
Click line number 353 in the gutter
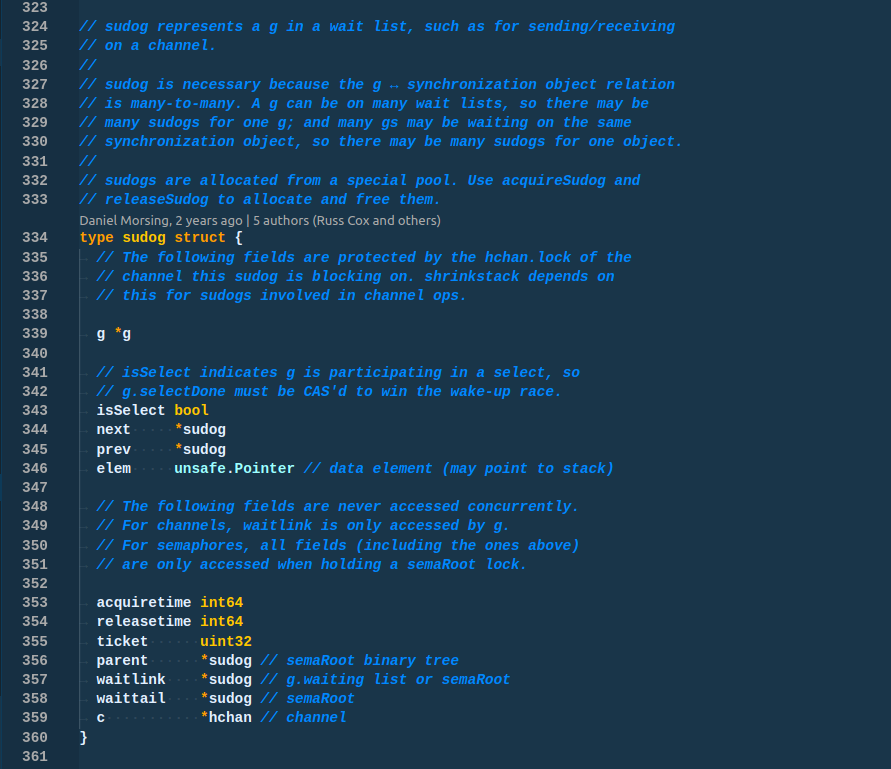click(35, 602)
